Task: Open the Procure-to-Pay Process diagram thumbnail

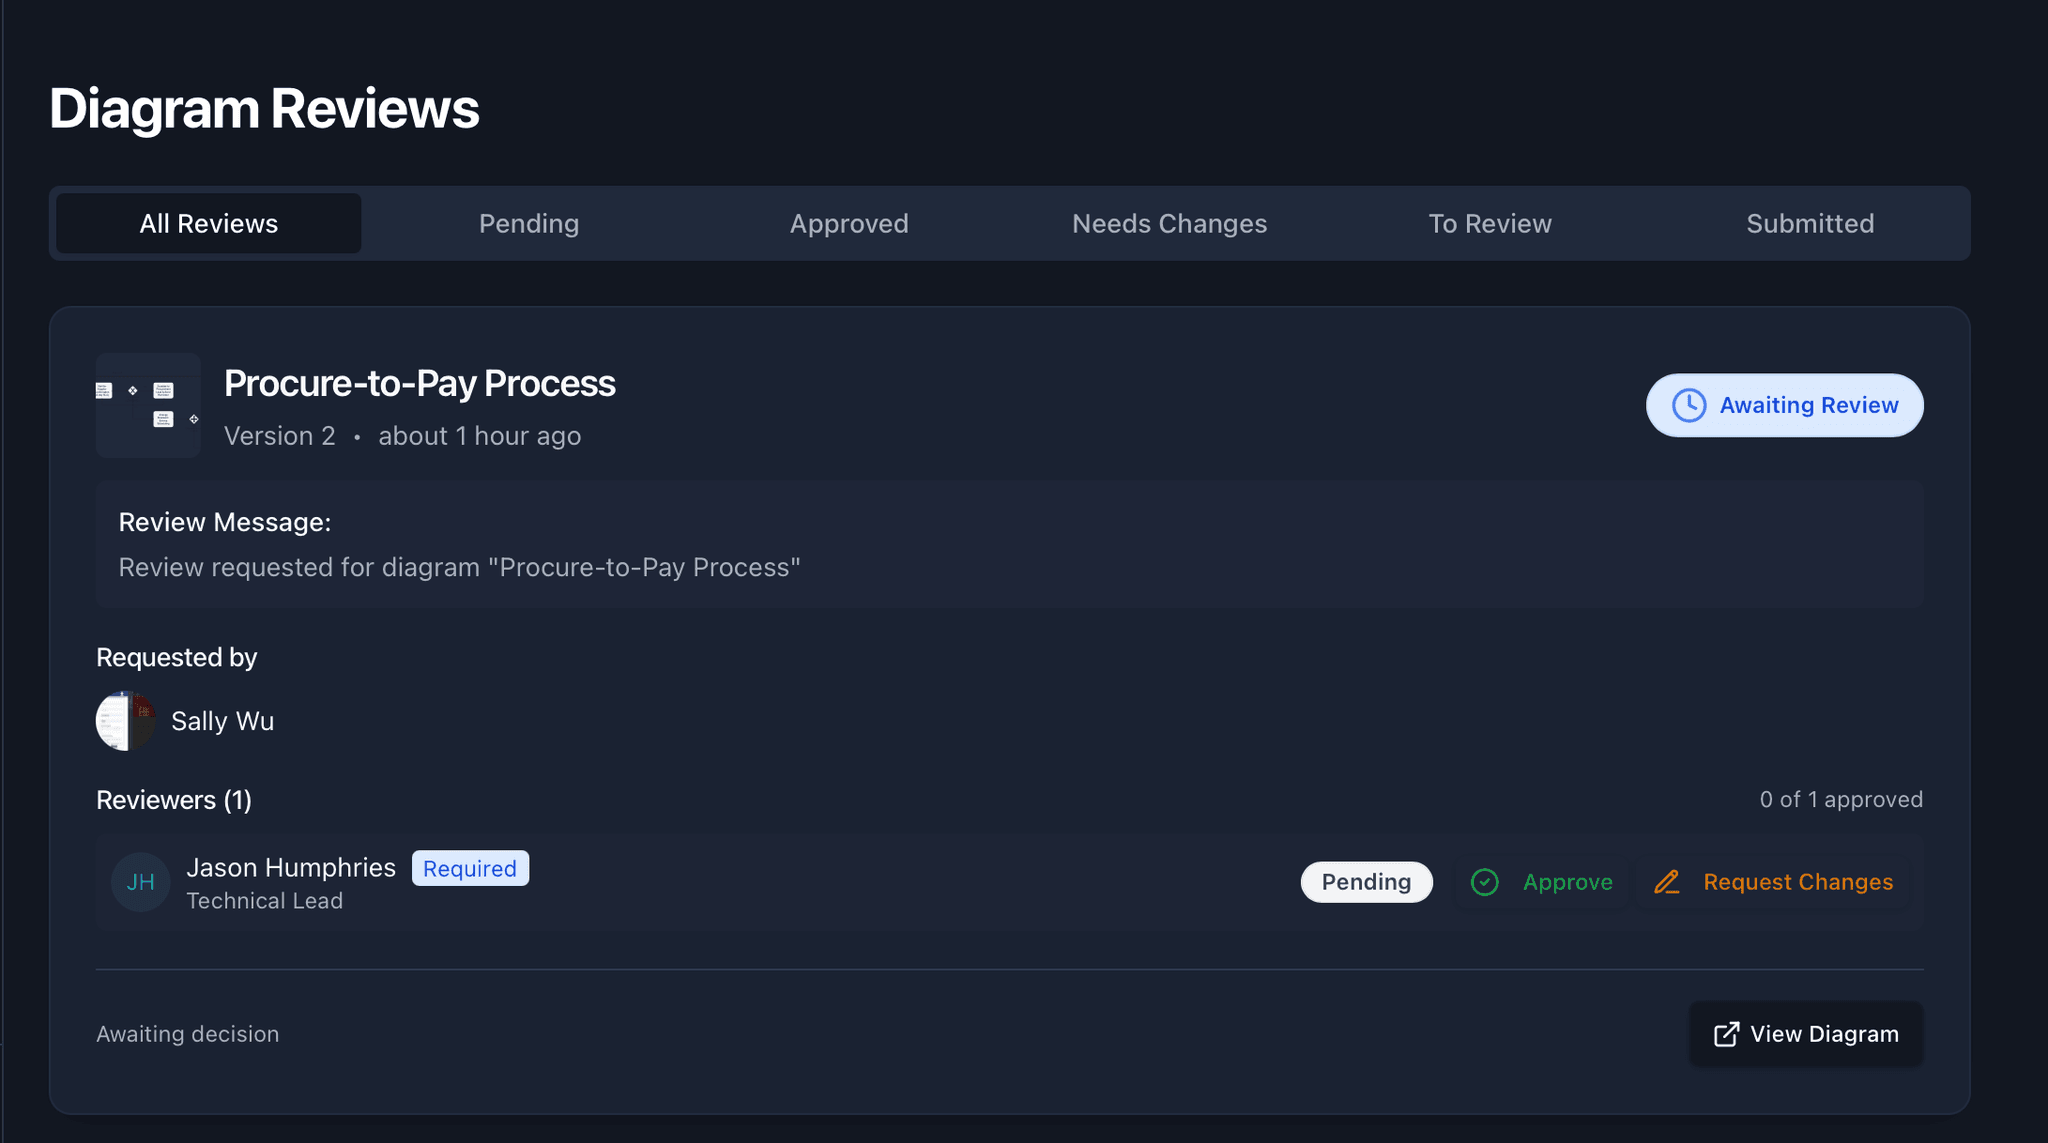Action: (x=148, y=406)
